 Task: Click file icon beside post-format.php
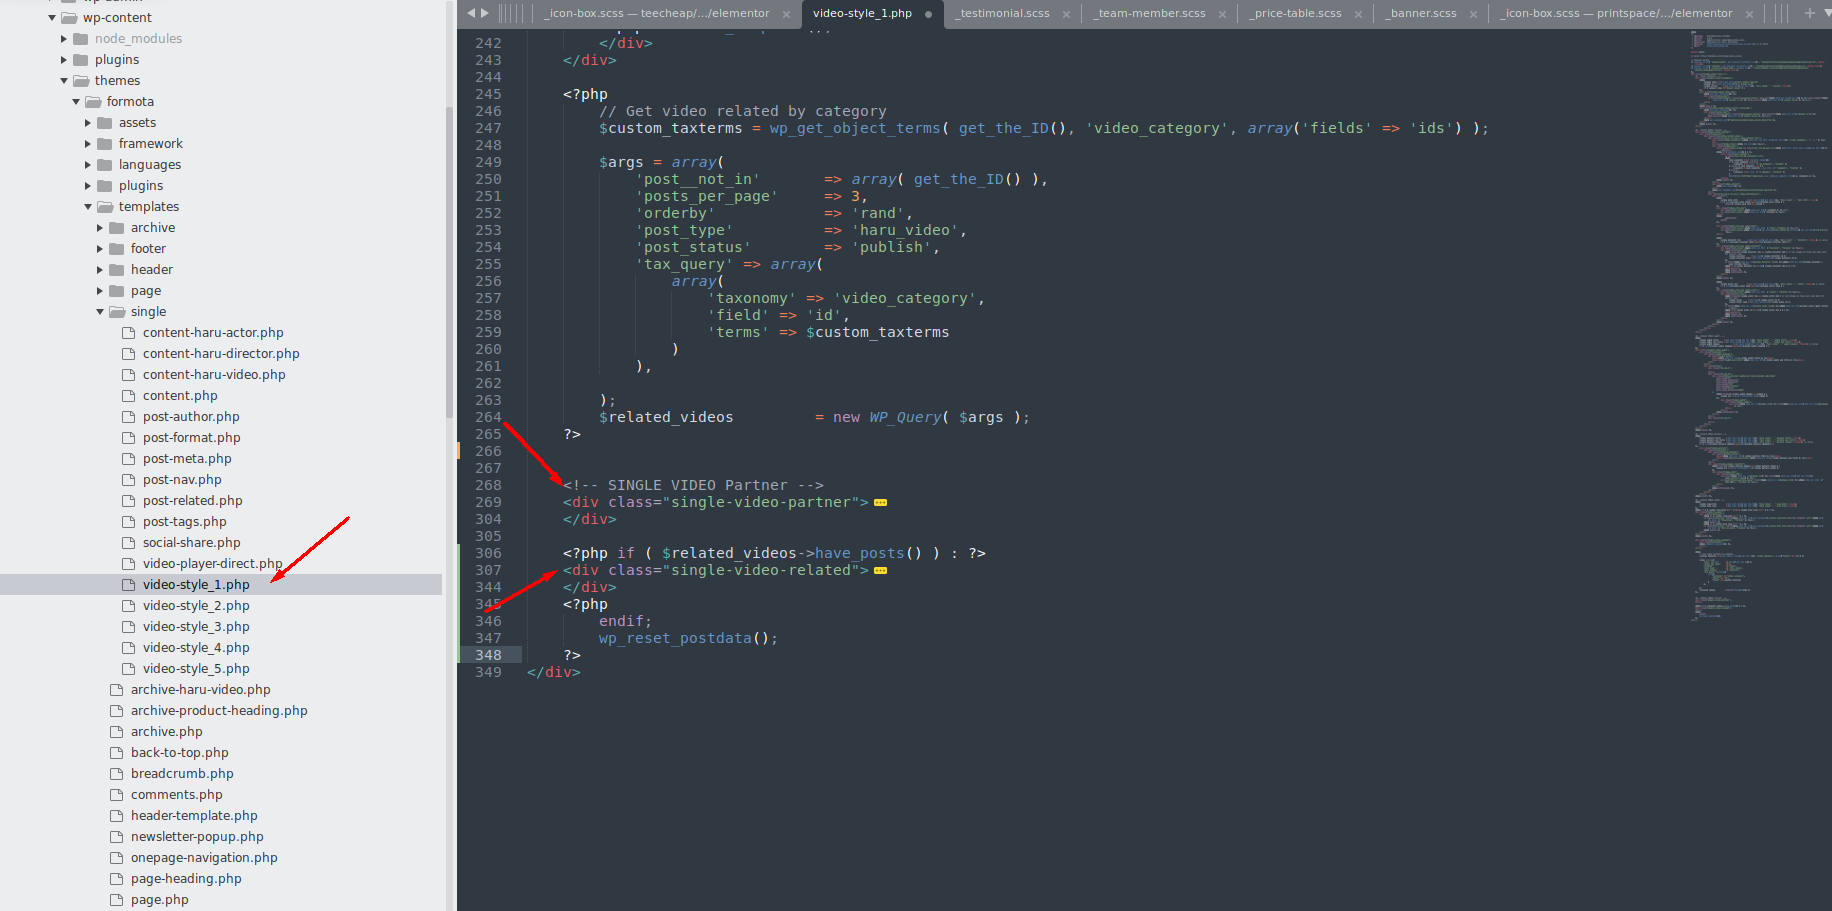click(128, 438)
